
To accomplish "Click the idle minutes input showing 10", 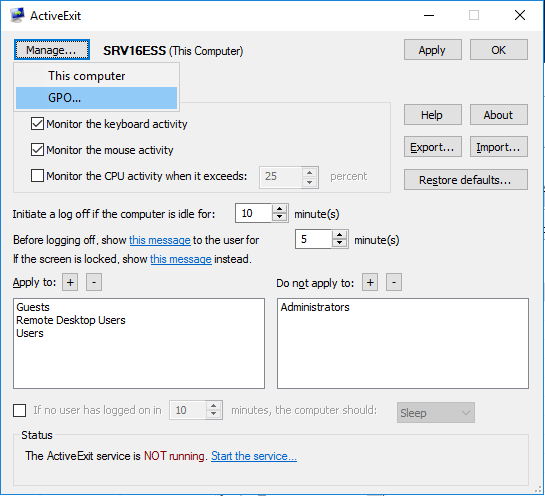I will tap(253, 213).
